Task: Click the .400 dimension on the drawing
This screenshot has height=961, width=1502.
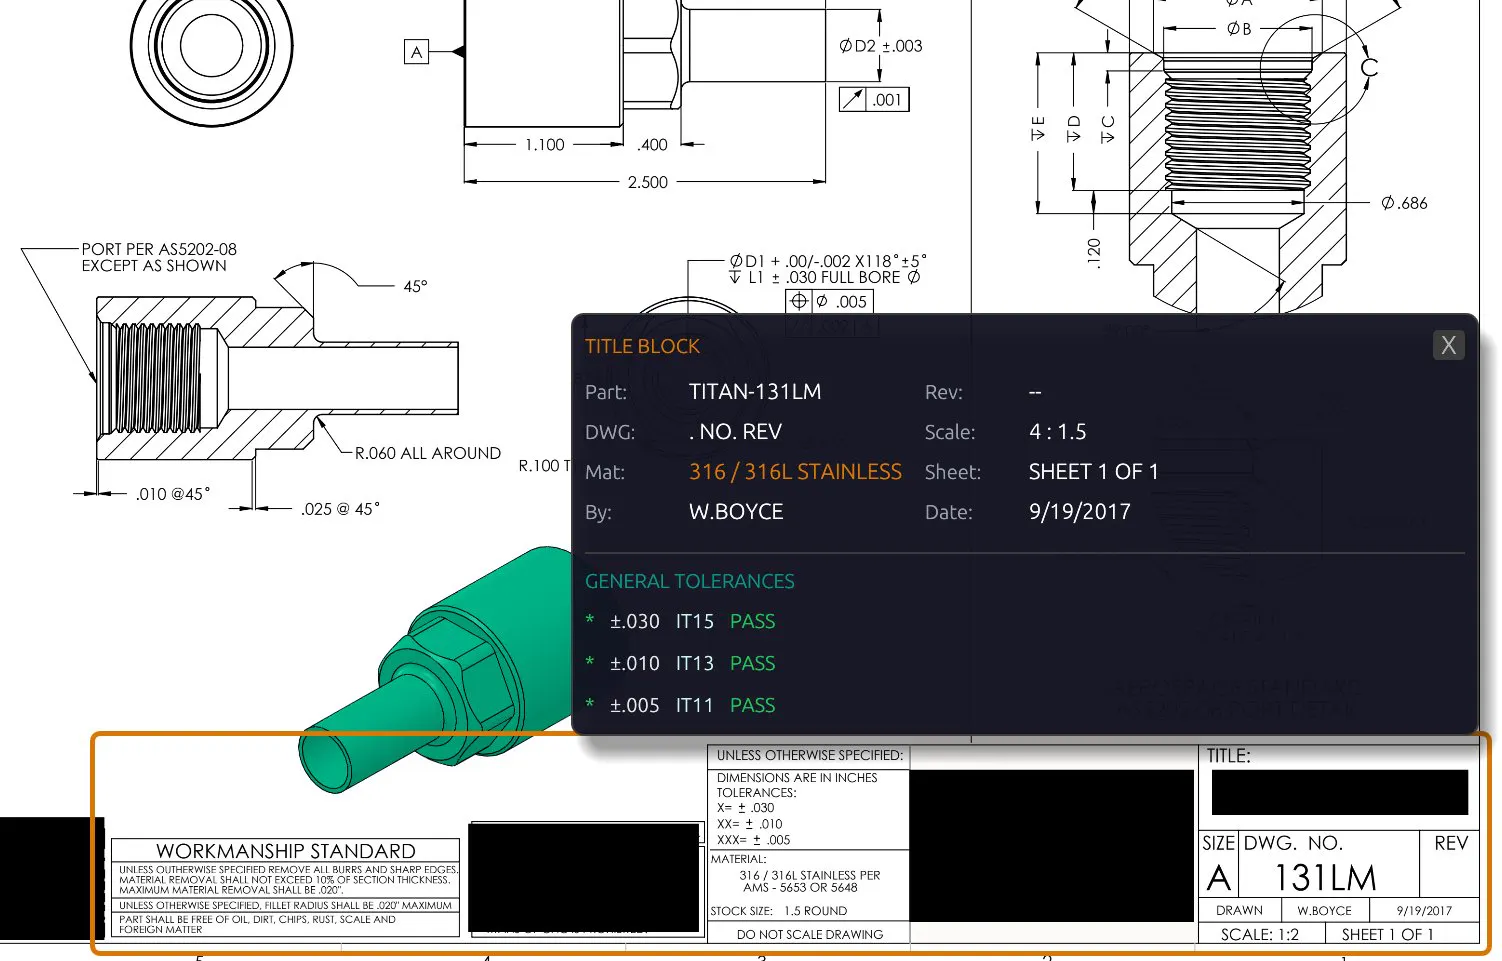Action: point(653,145)
